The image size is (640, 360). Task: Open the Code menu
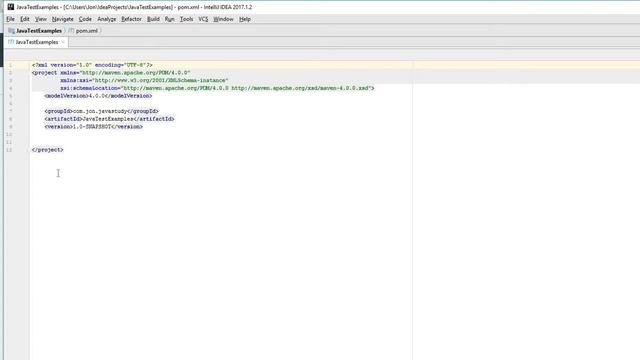[85, 19]
